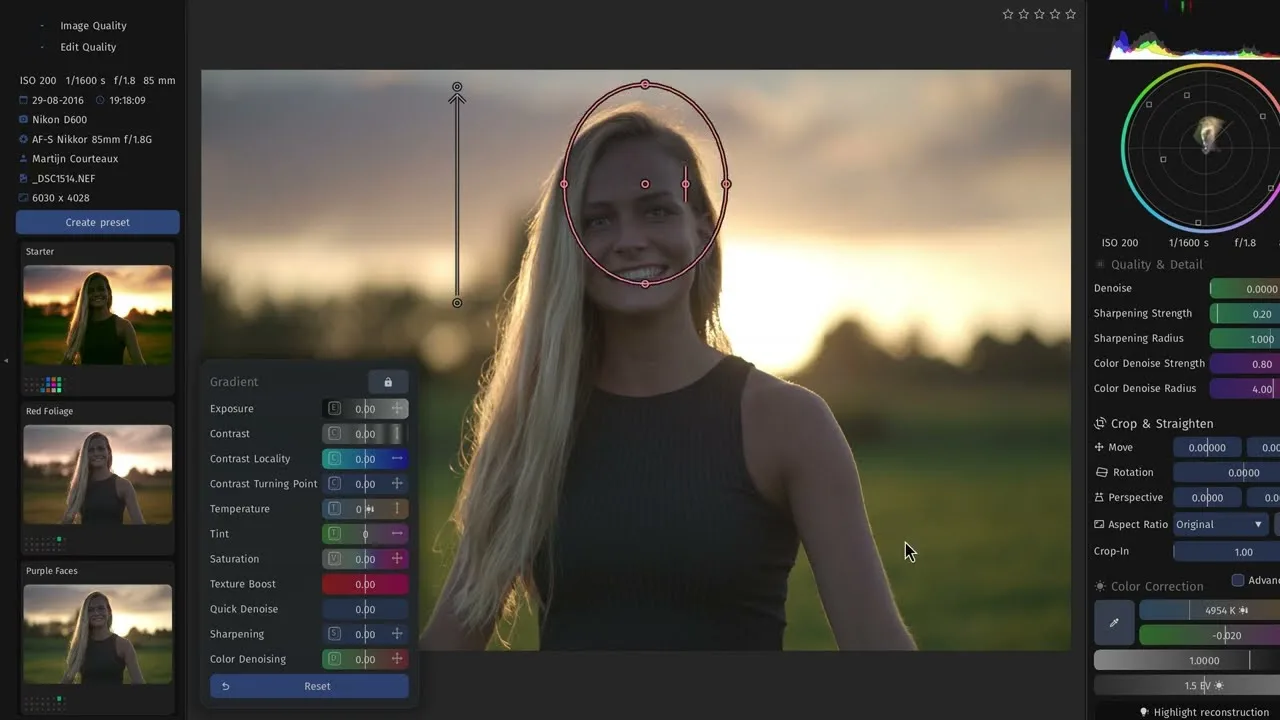Screen dimensions: 1280x720
Task: Click the third rating star
Action: [x=1039, y=14]
